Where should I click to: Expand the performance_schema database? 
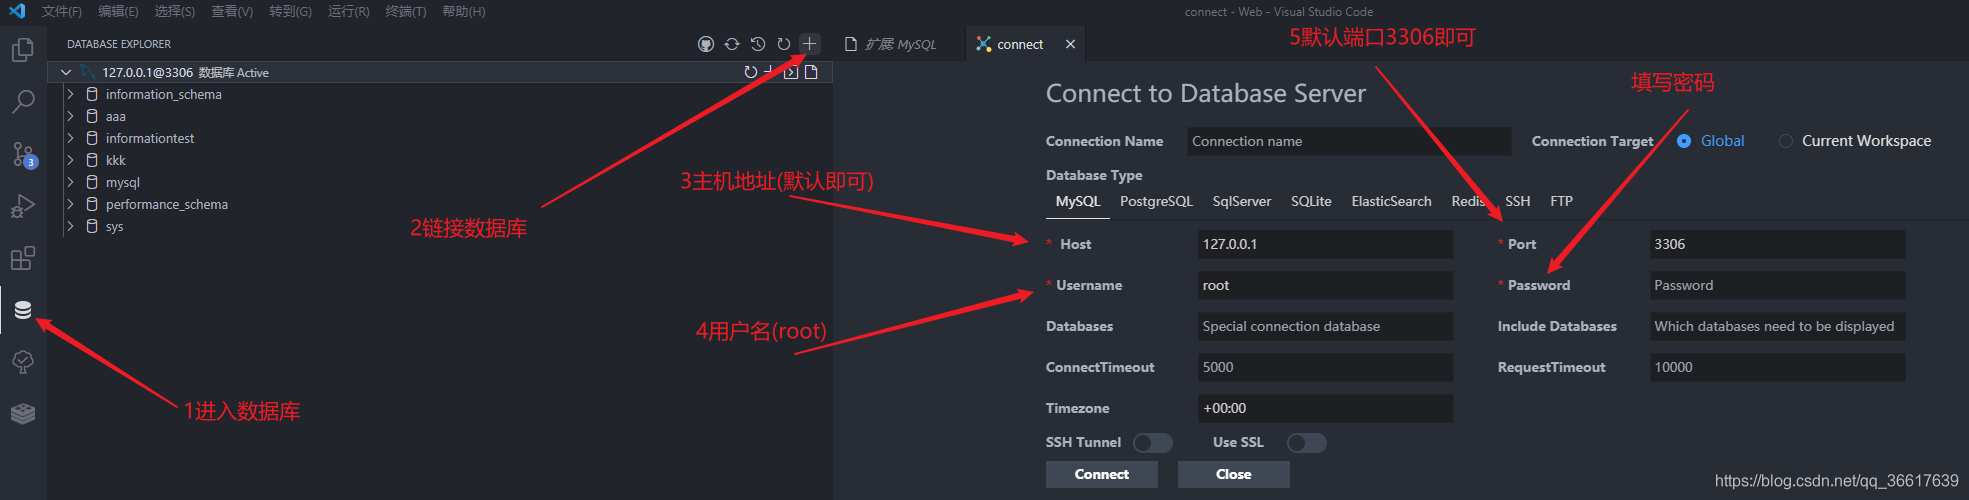tap(70, 204)
